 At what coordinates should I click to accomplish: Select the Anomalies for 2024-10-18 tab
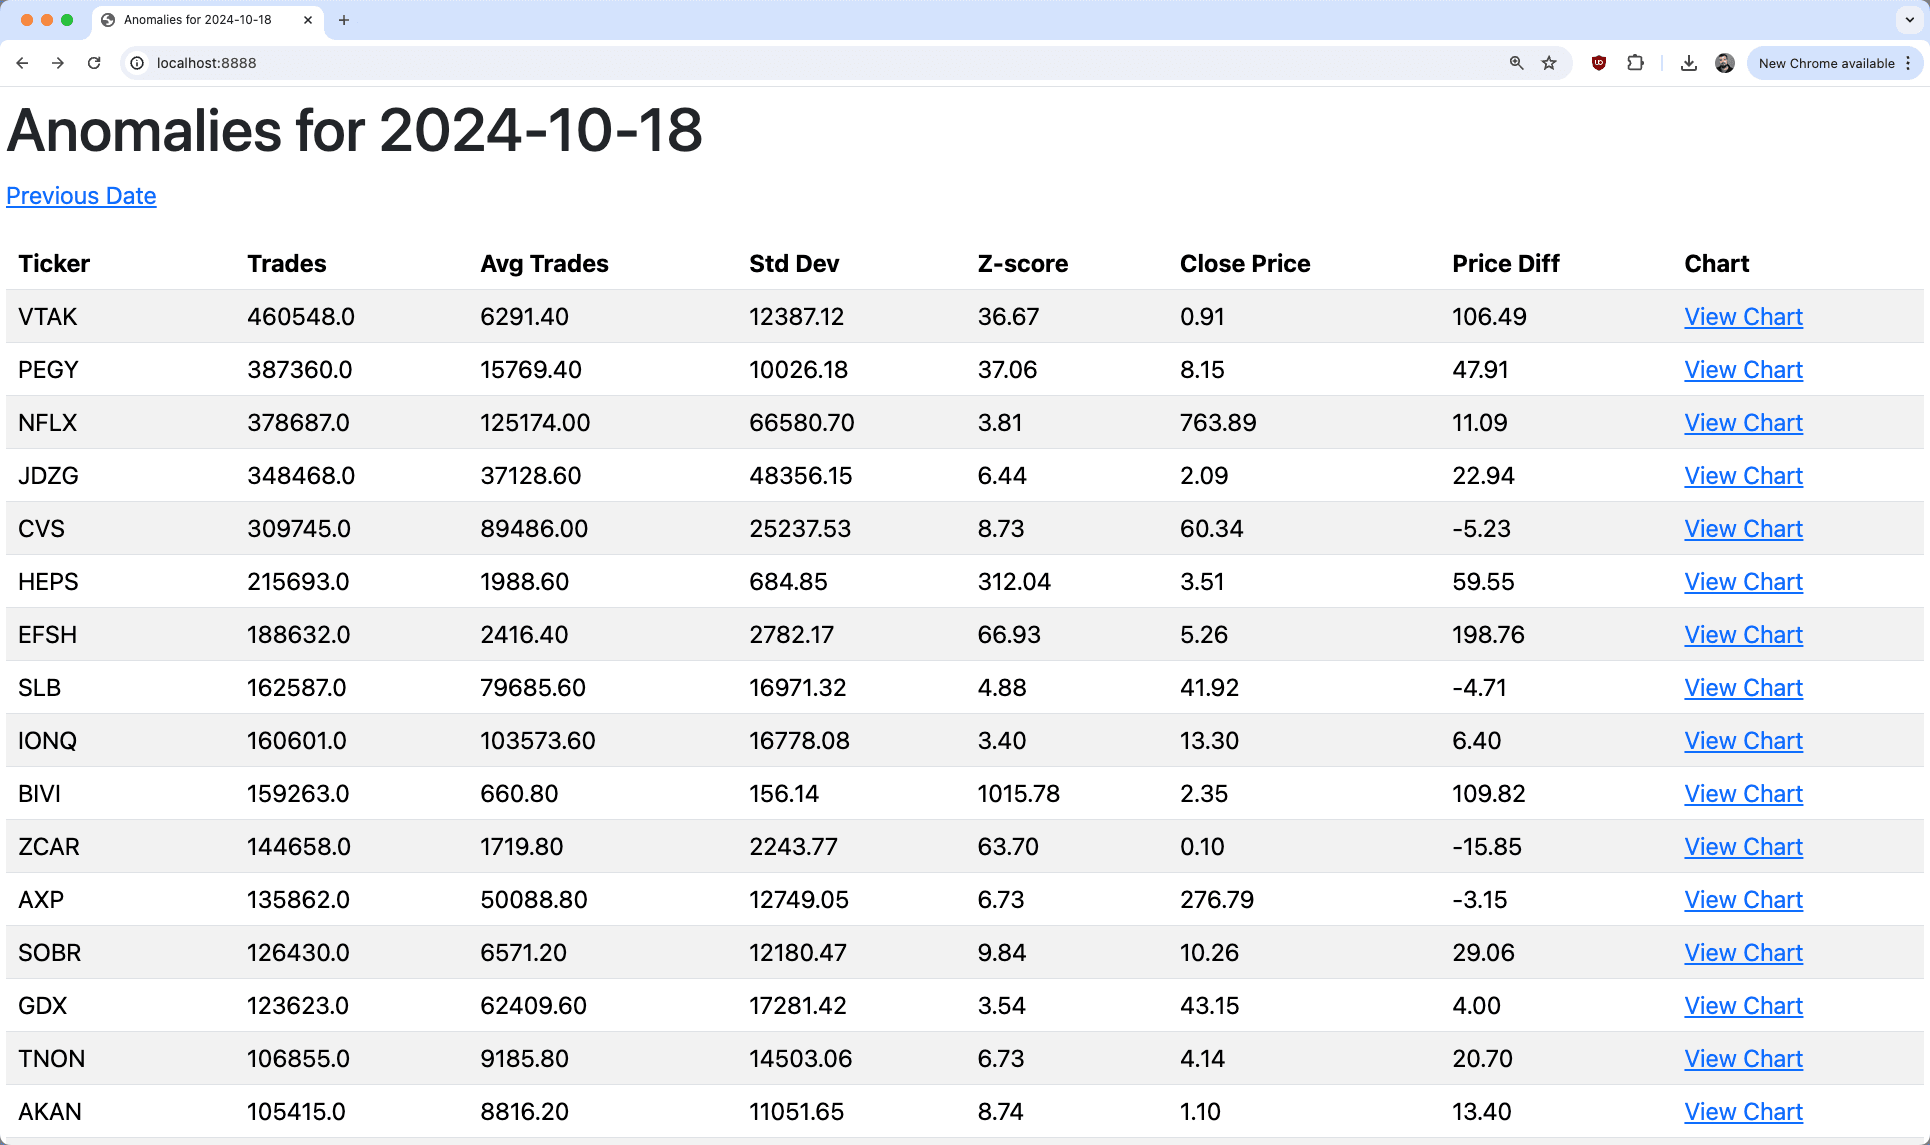pyautogui.click(x=197, y=20)
